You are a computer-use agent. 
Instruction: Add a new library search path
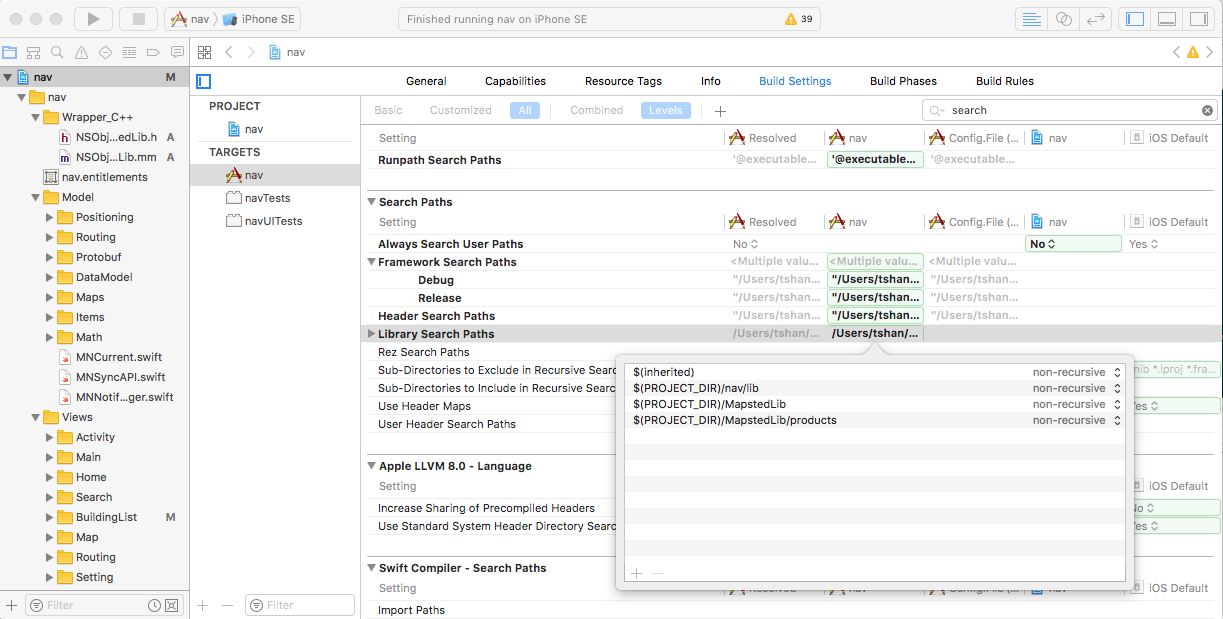point(635,574)
